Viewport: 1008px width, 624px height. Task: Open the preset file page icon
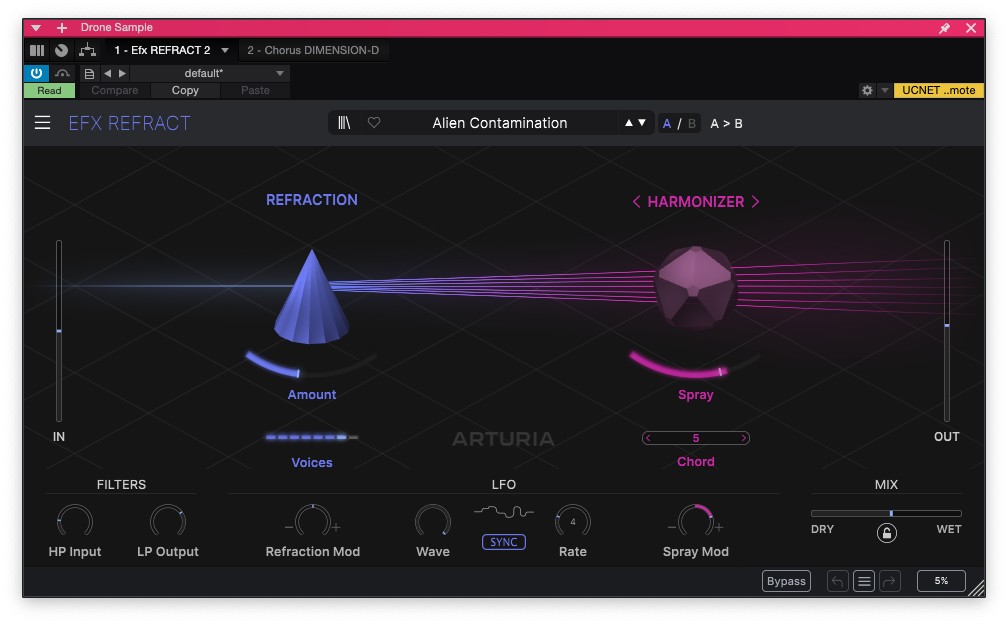point(89,73)
